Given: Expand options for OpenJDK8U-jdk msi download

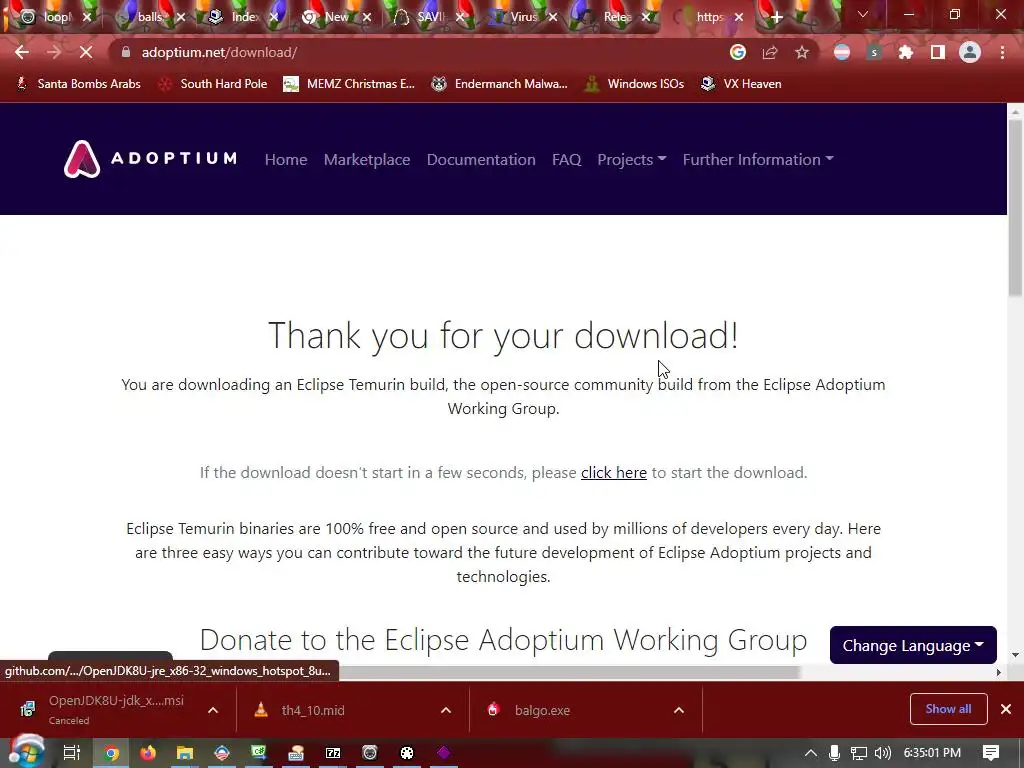Looking at the screenshot, I should (213, 710).
